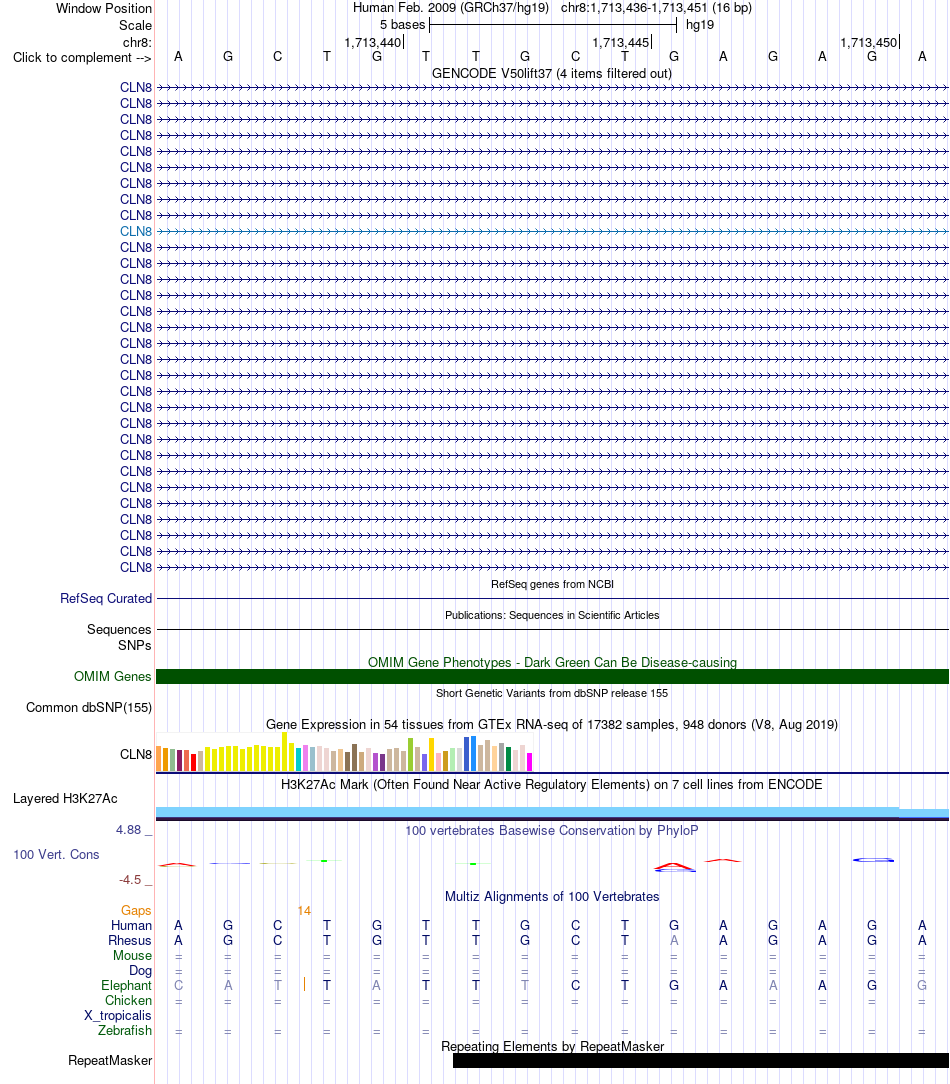Click the 'RefSeq Curated' track label
Image resolution: width=950 pixels, height=1084 pixels.
click(106, 599)
